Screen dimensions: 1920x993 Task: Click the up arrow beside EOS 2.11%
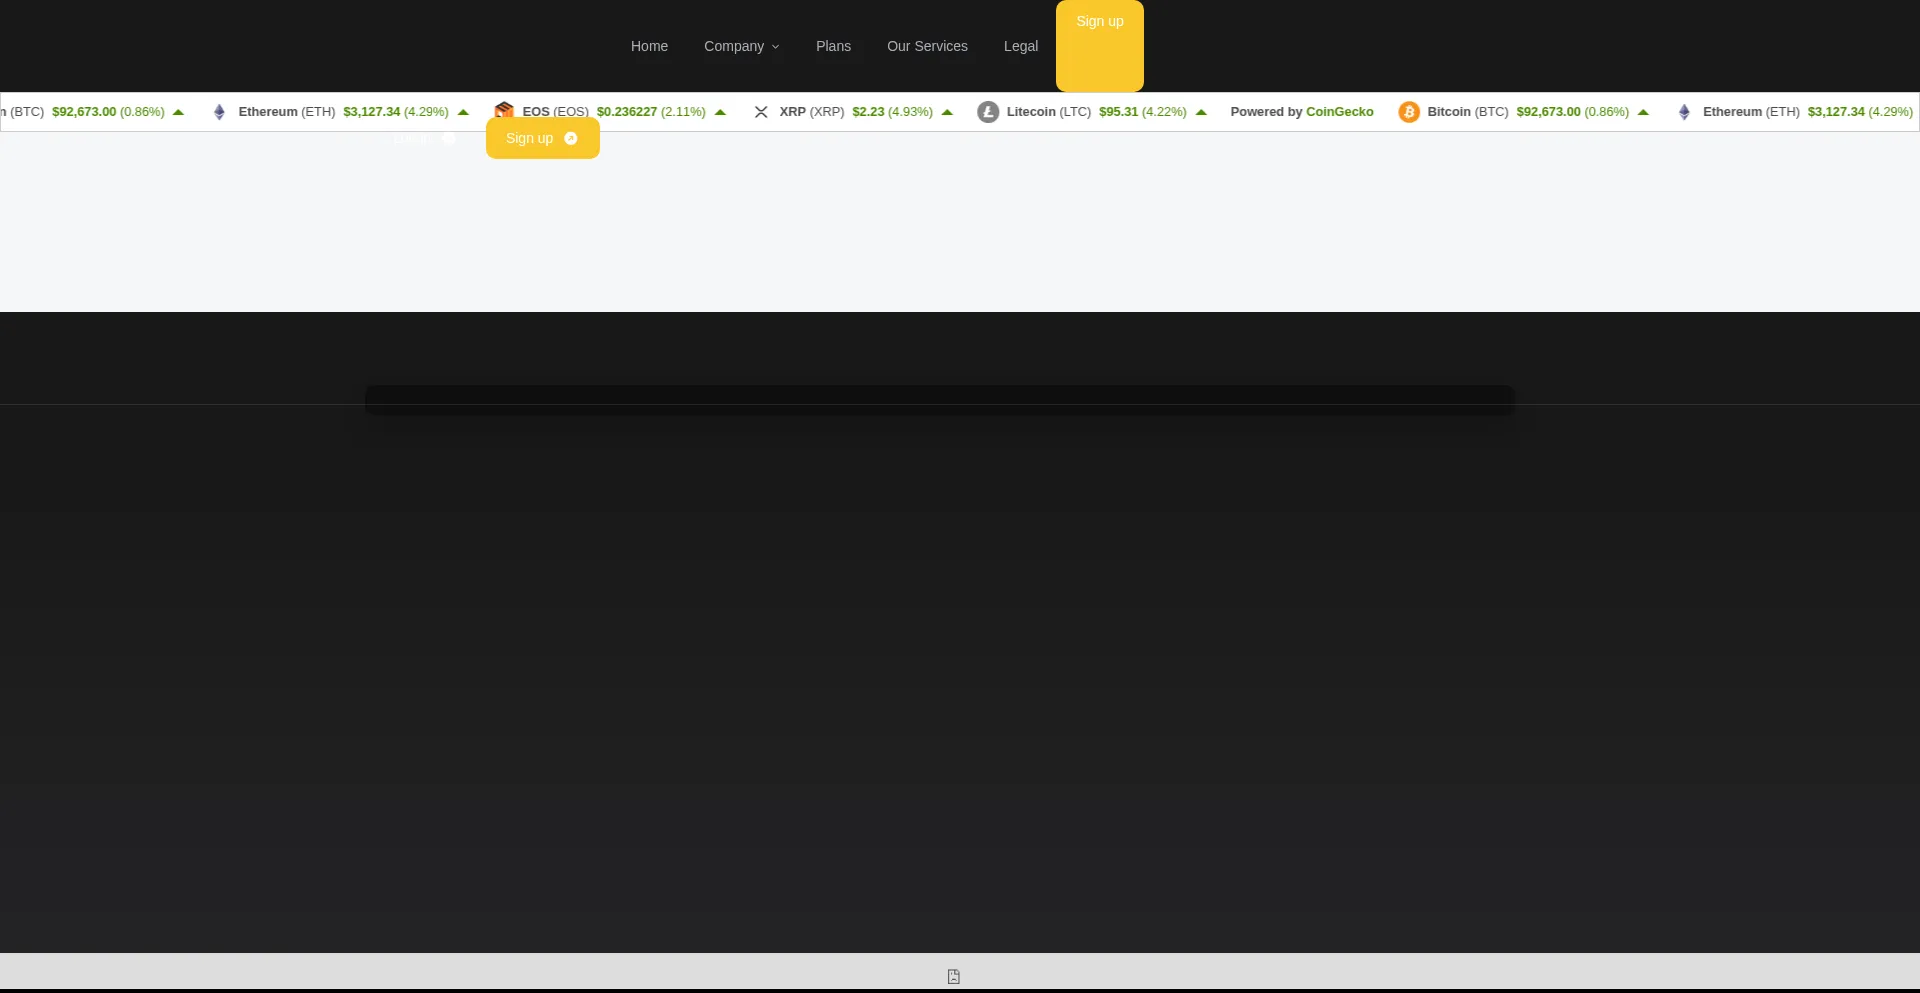(720, 112)
